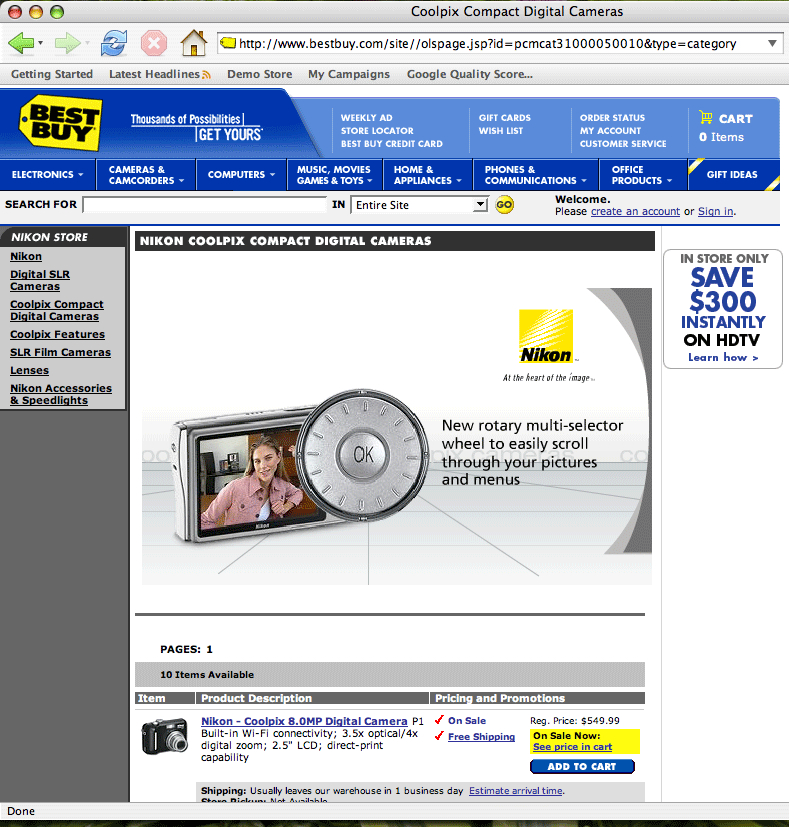Open the shopping Cart icon
The image size is (789, 827).
(707, 118)
